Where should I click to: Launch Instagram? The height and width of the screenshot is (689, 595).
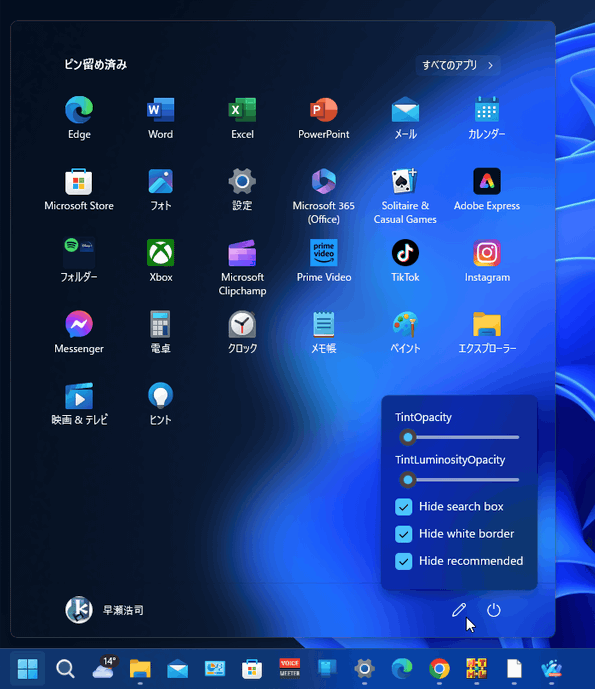pos(487,260)
